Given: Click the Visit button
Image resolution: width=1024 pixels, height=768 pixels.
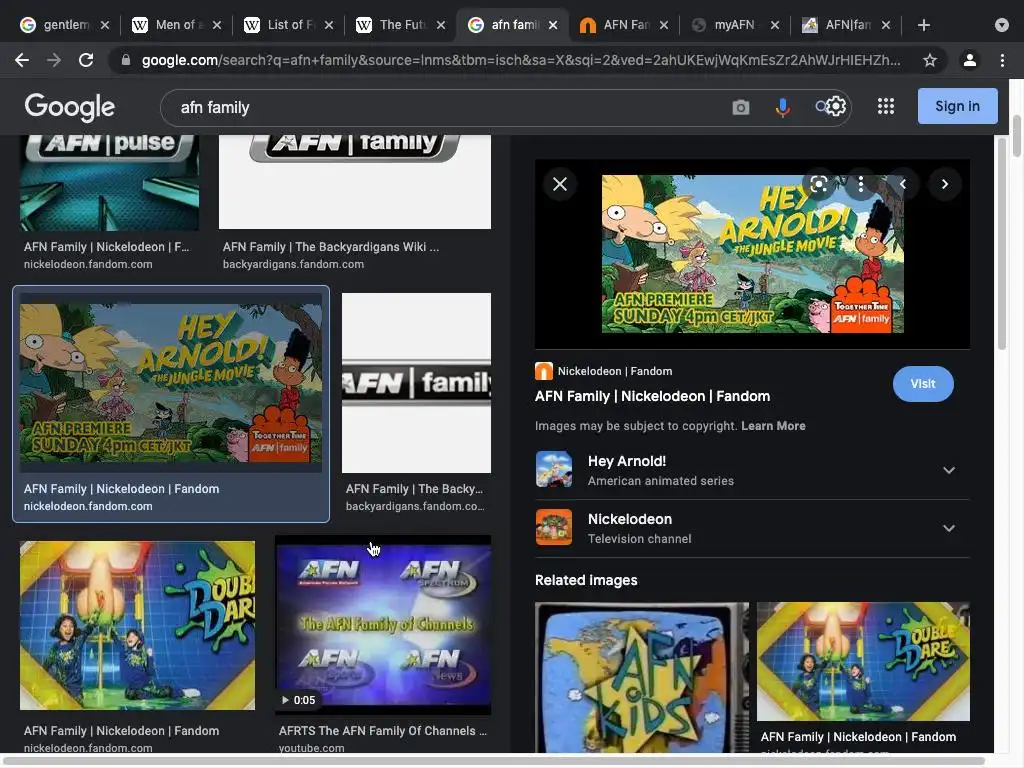Looking at the screenshot, I should (x=923, y=384).
